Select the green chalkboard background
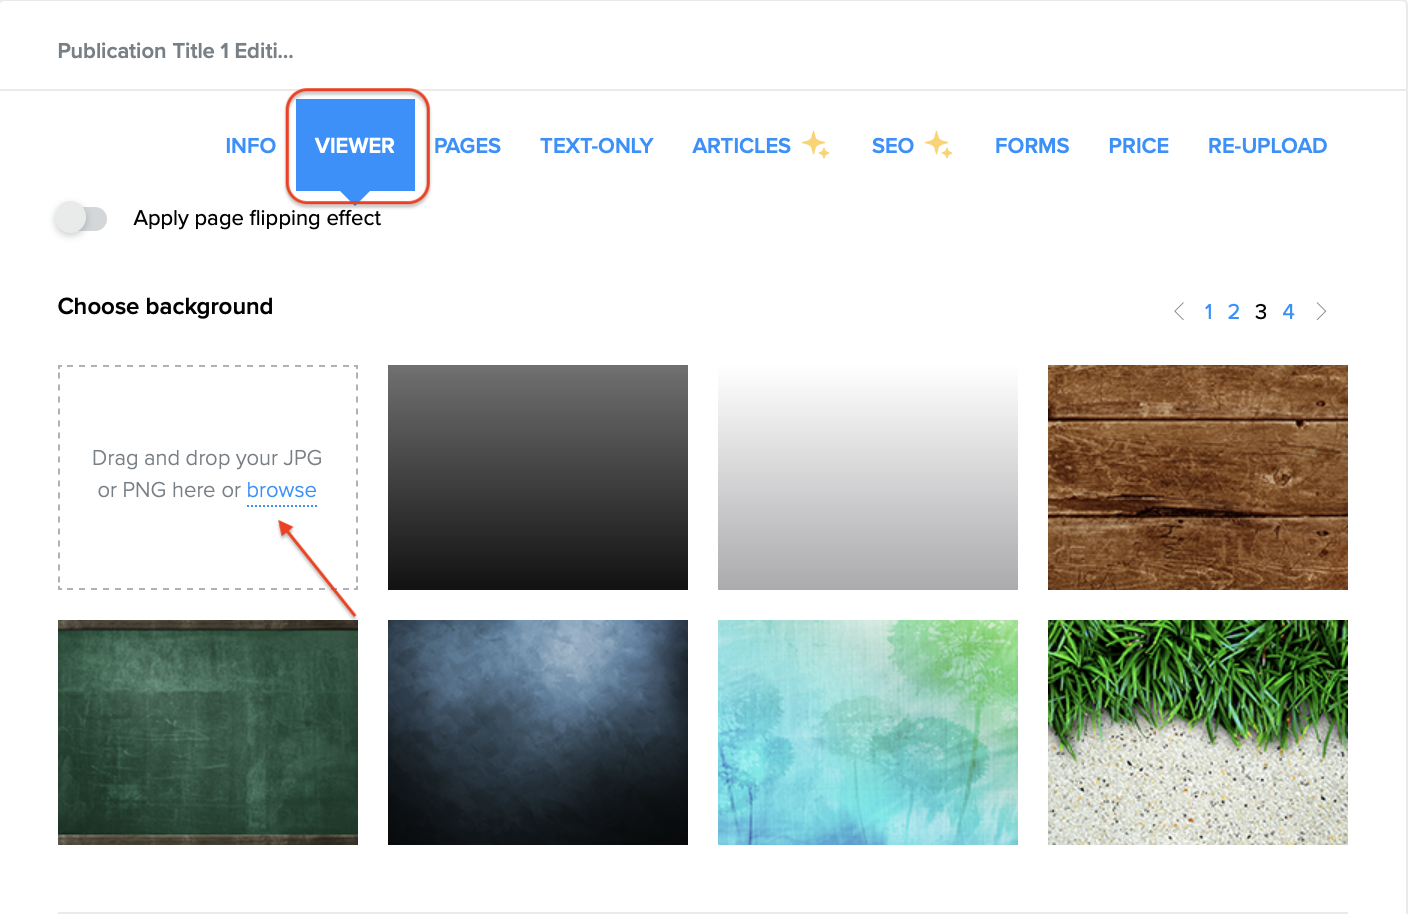 pyautogui.click(x=208, y=732)
